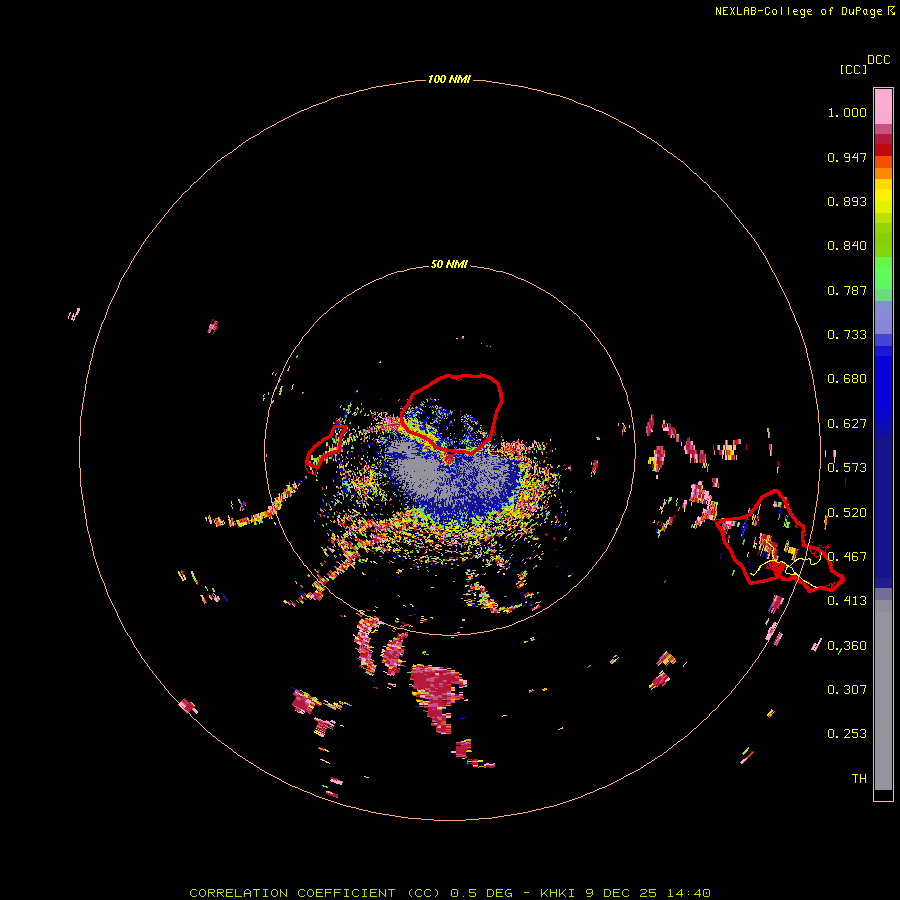Select the 50 NMI range ring label
The image size is (900, 900).
click(x=449, y=264)
